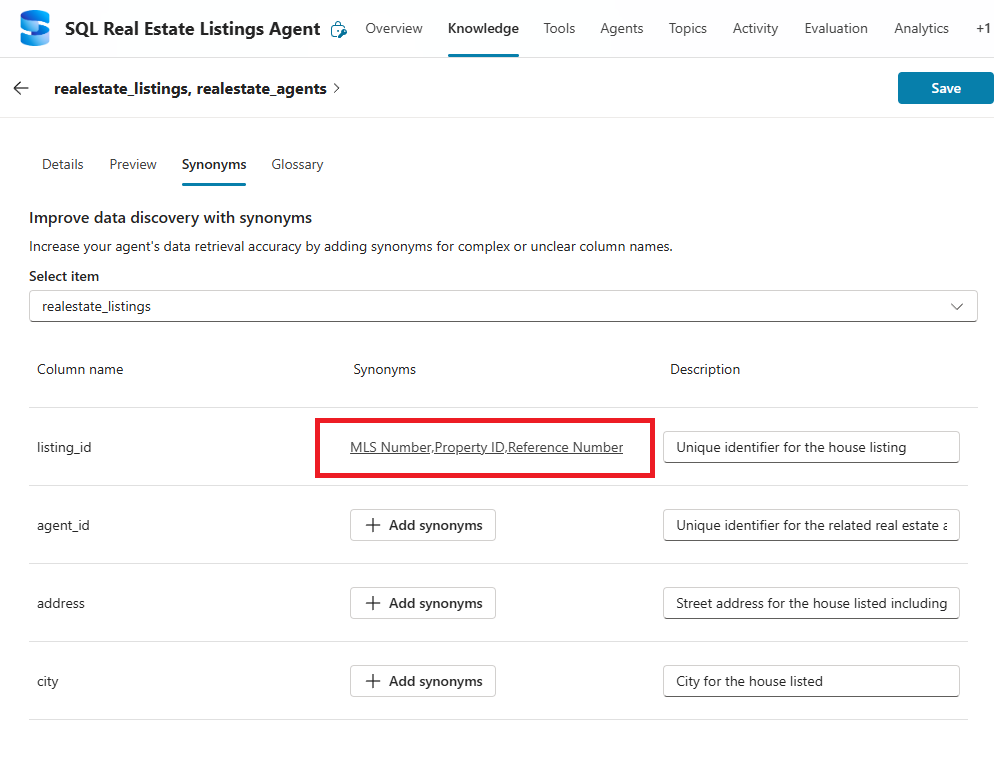Click the chevron next to realestate_agents breadcrumb
994x761 pixels.
337,88
